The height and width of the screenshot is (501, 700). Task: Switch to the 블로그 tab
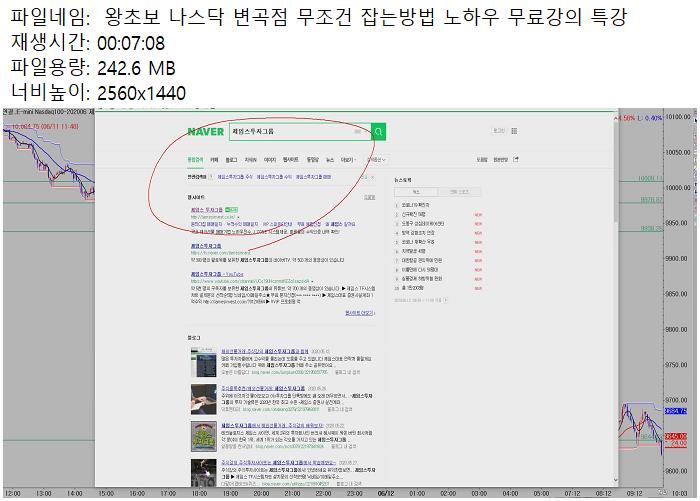click(231, 159)
